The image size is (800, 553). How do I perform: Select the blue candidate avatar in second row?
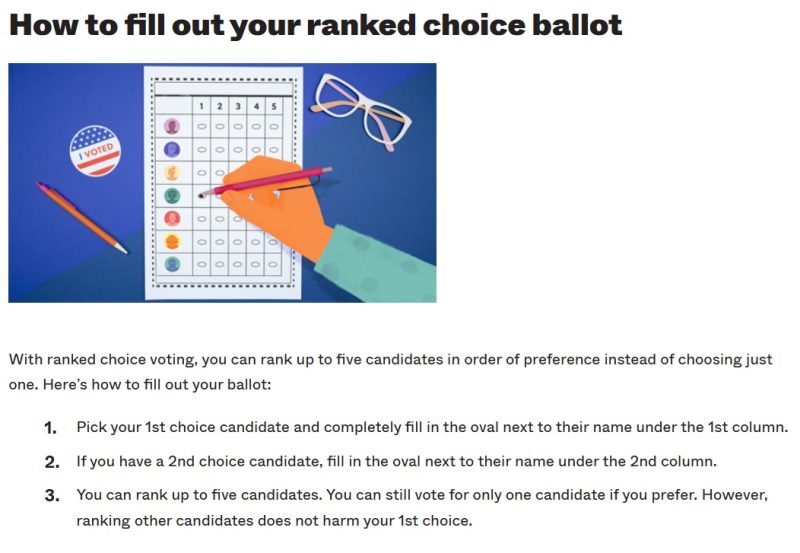[x=172, y=149]
